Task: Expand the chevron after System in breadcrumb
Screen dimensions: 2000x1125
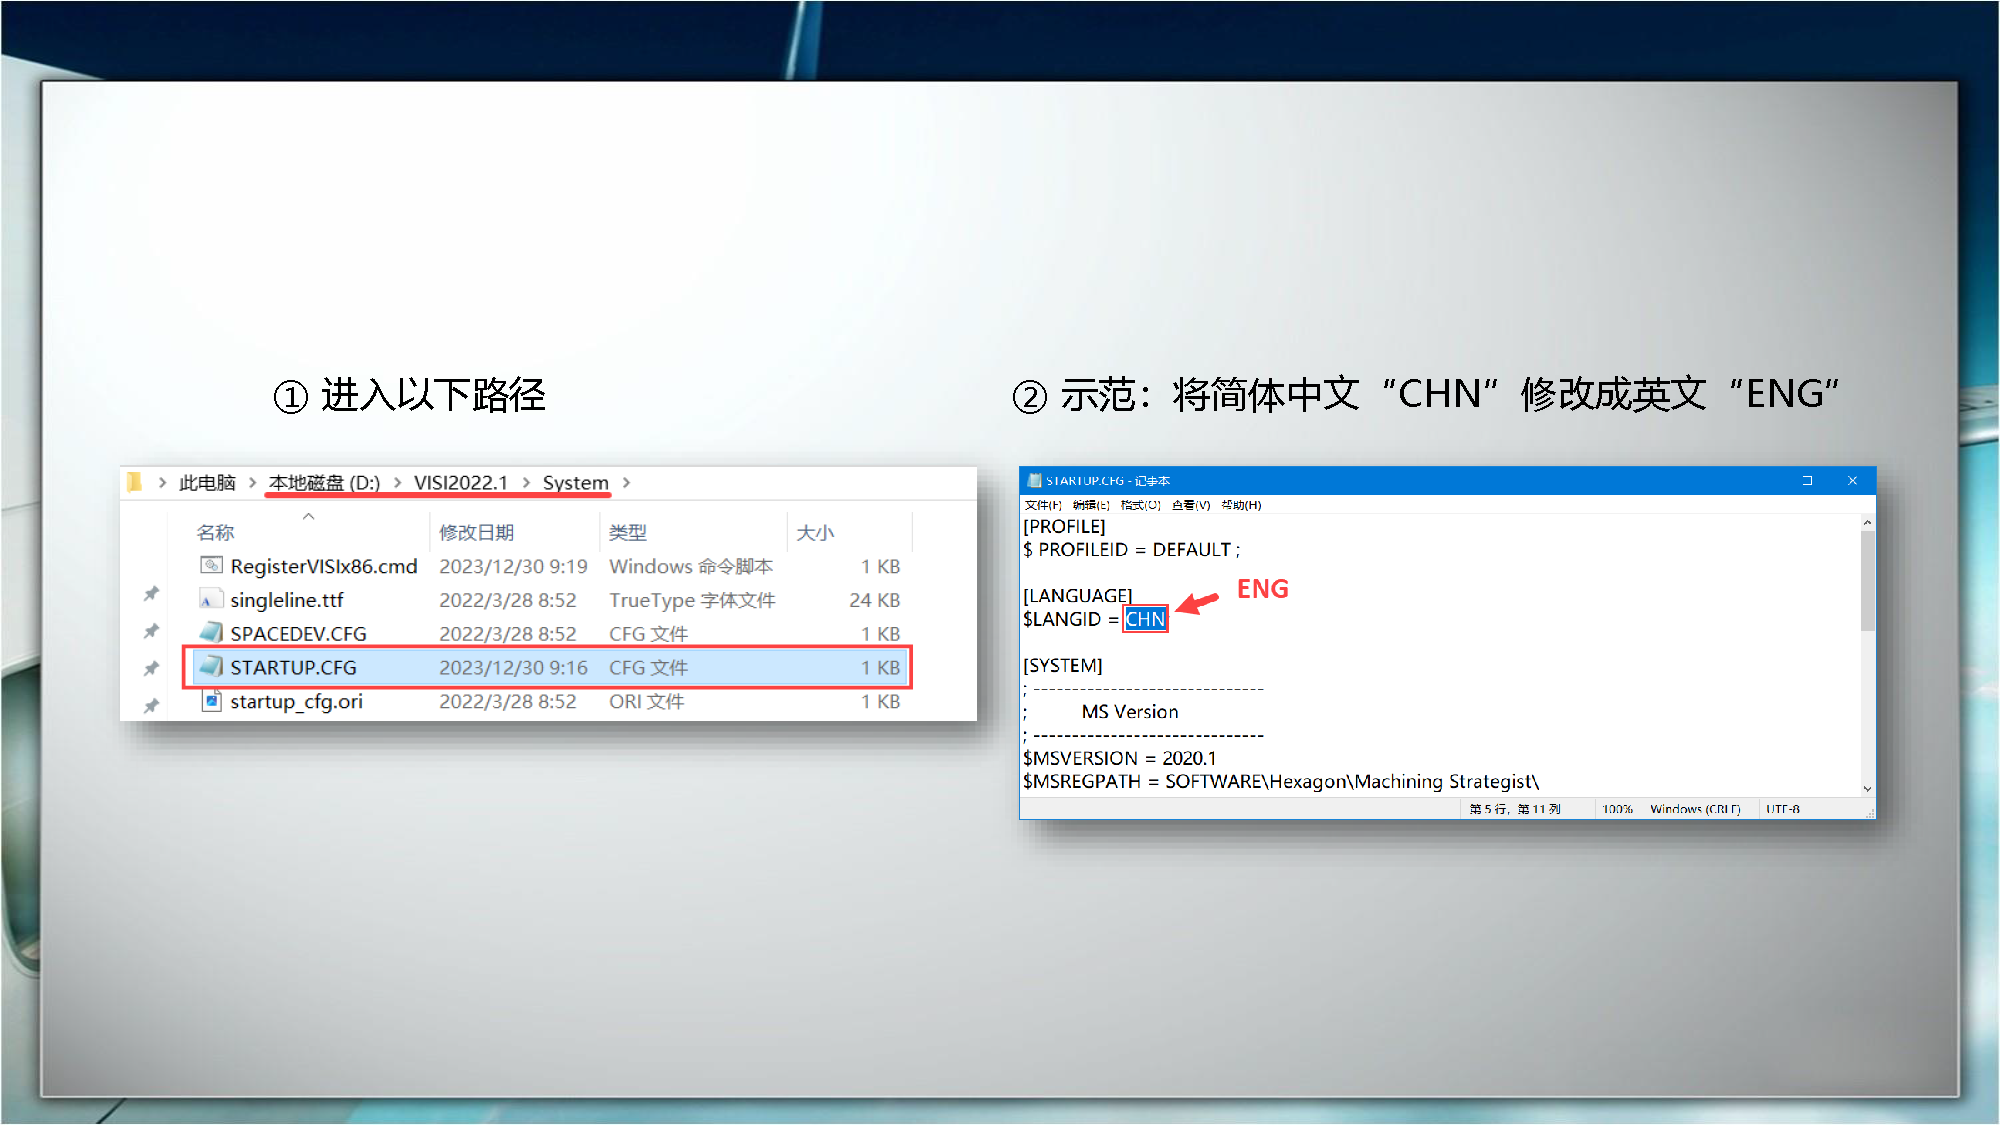Action: coord(626,483)
